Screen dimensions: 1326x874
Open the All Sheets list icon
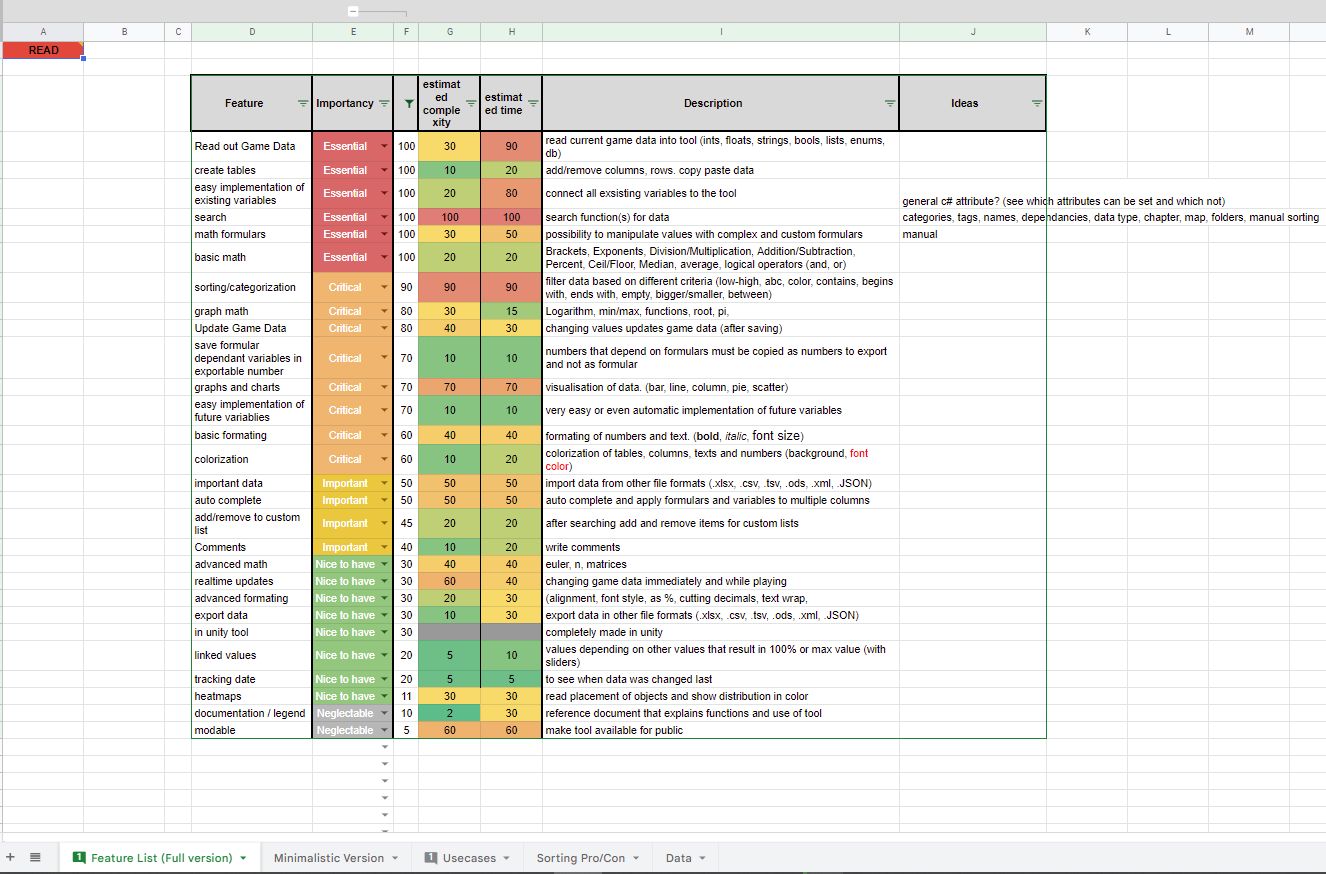click(x=35, y=857)
